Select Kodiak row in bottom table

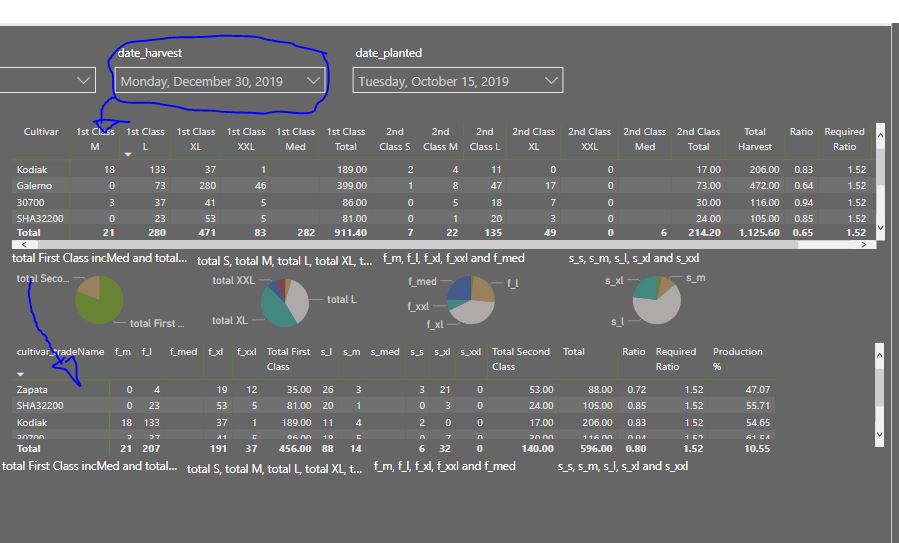click(x=393, y=423)
